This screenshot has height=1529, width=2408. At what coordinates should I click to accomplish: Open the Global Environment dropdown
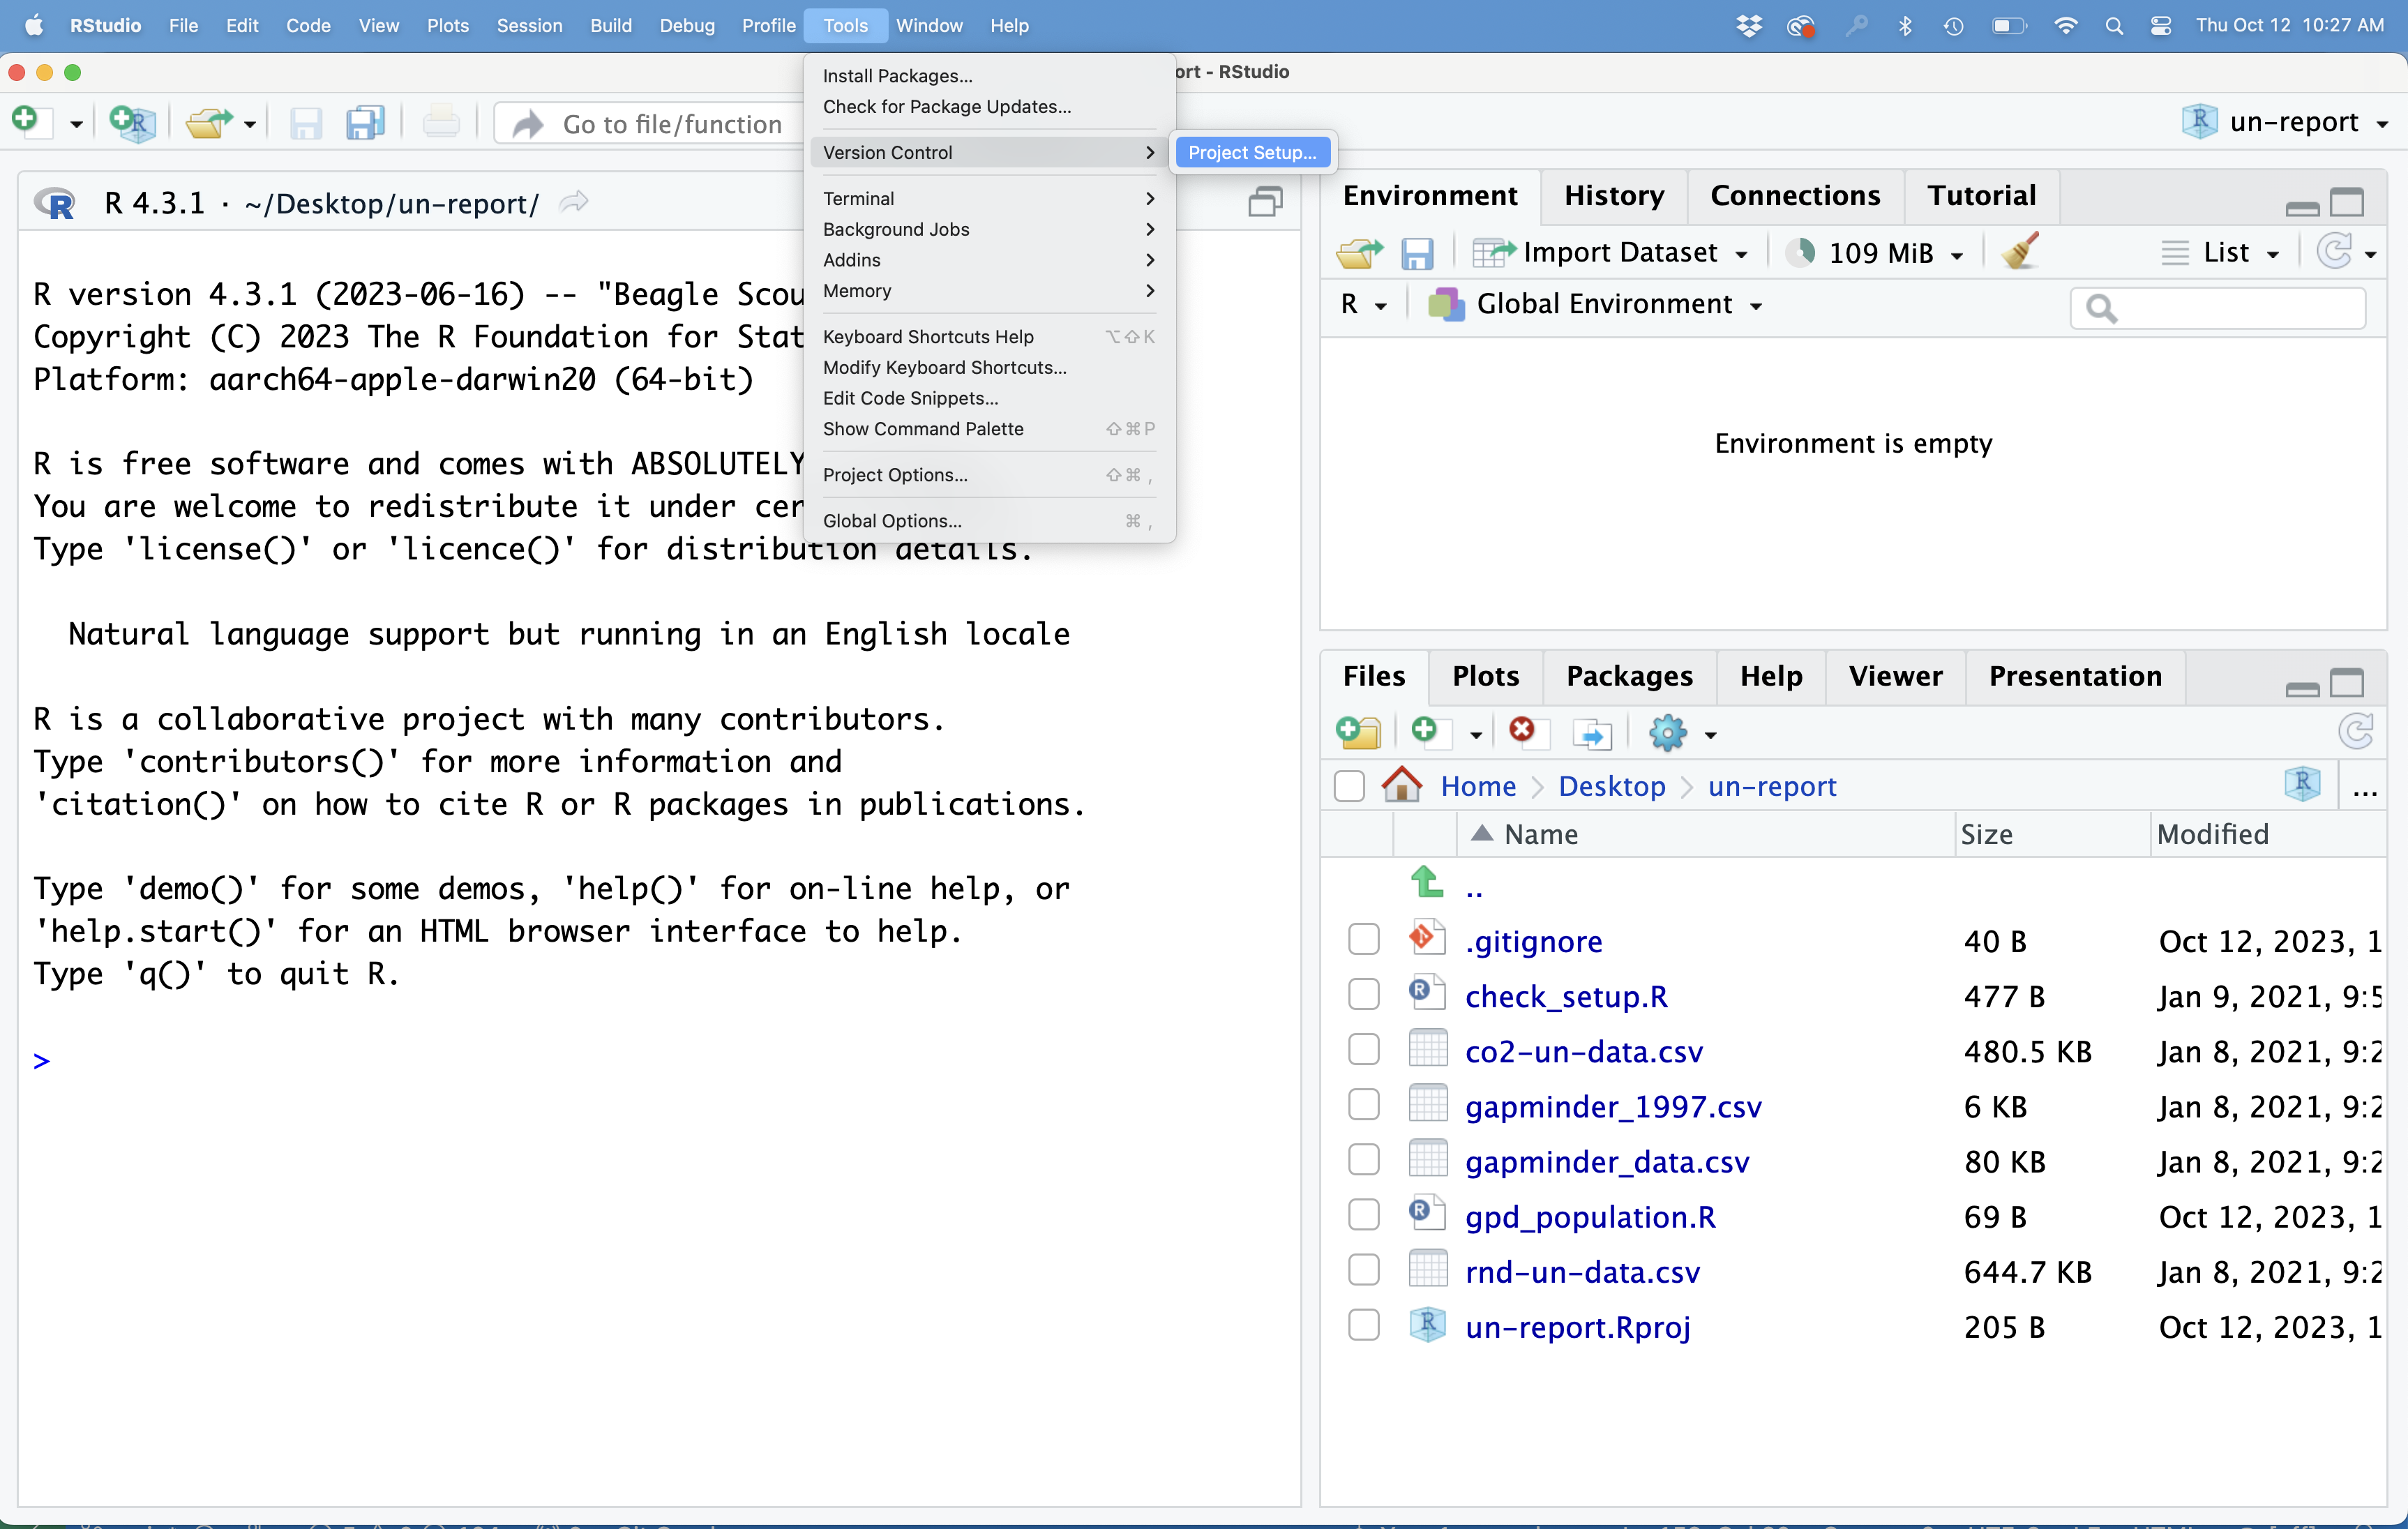point(1596,304)
